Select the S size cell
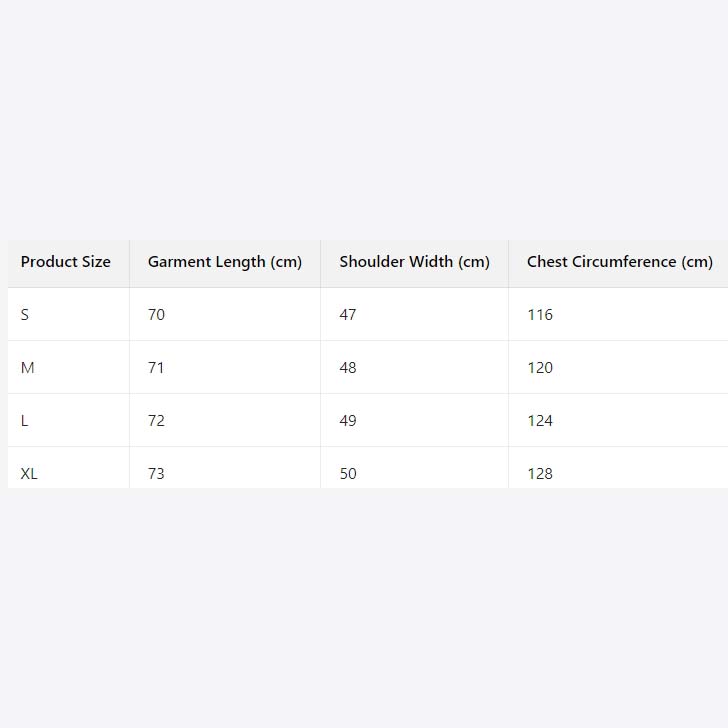Image resolution: width=728 pixels, height=728 pixels. click(25, 315)
